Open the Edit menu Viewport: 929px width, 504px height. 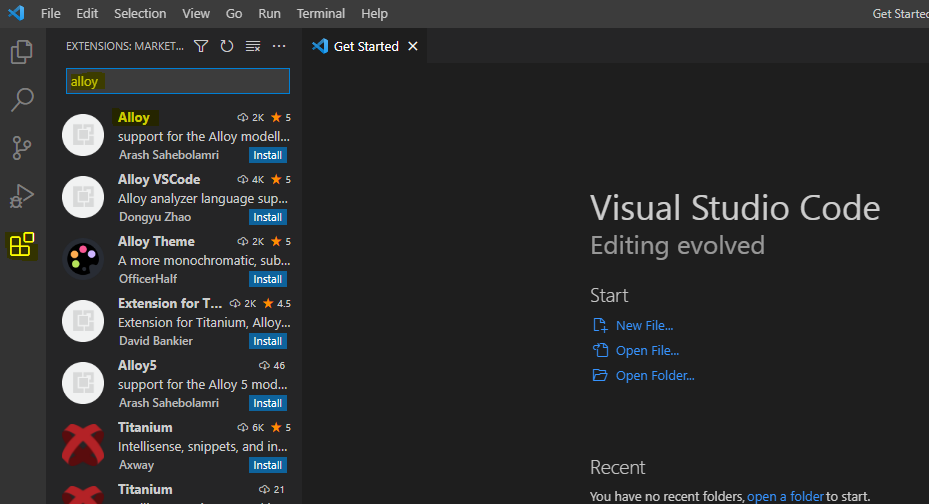[87, 13]
